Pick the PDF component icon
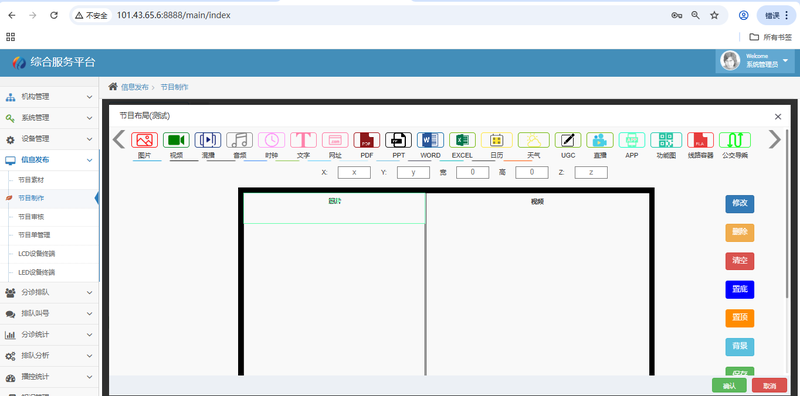 coord(366,140)
